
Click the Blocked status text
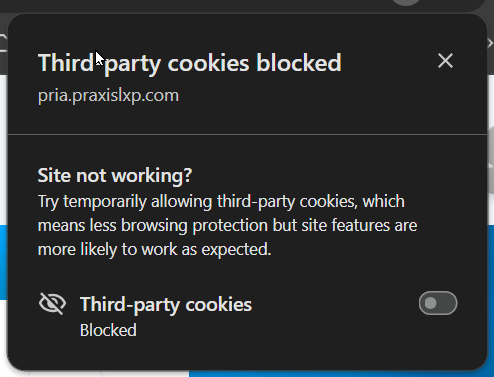click(x=108, y=330)
